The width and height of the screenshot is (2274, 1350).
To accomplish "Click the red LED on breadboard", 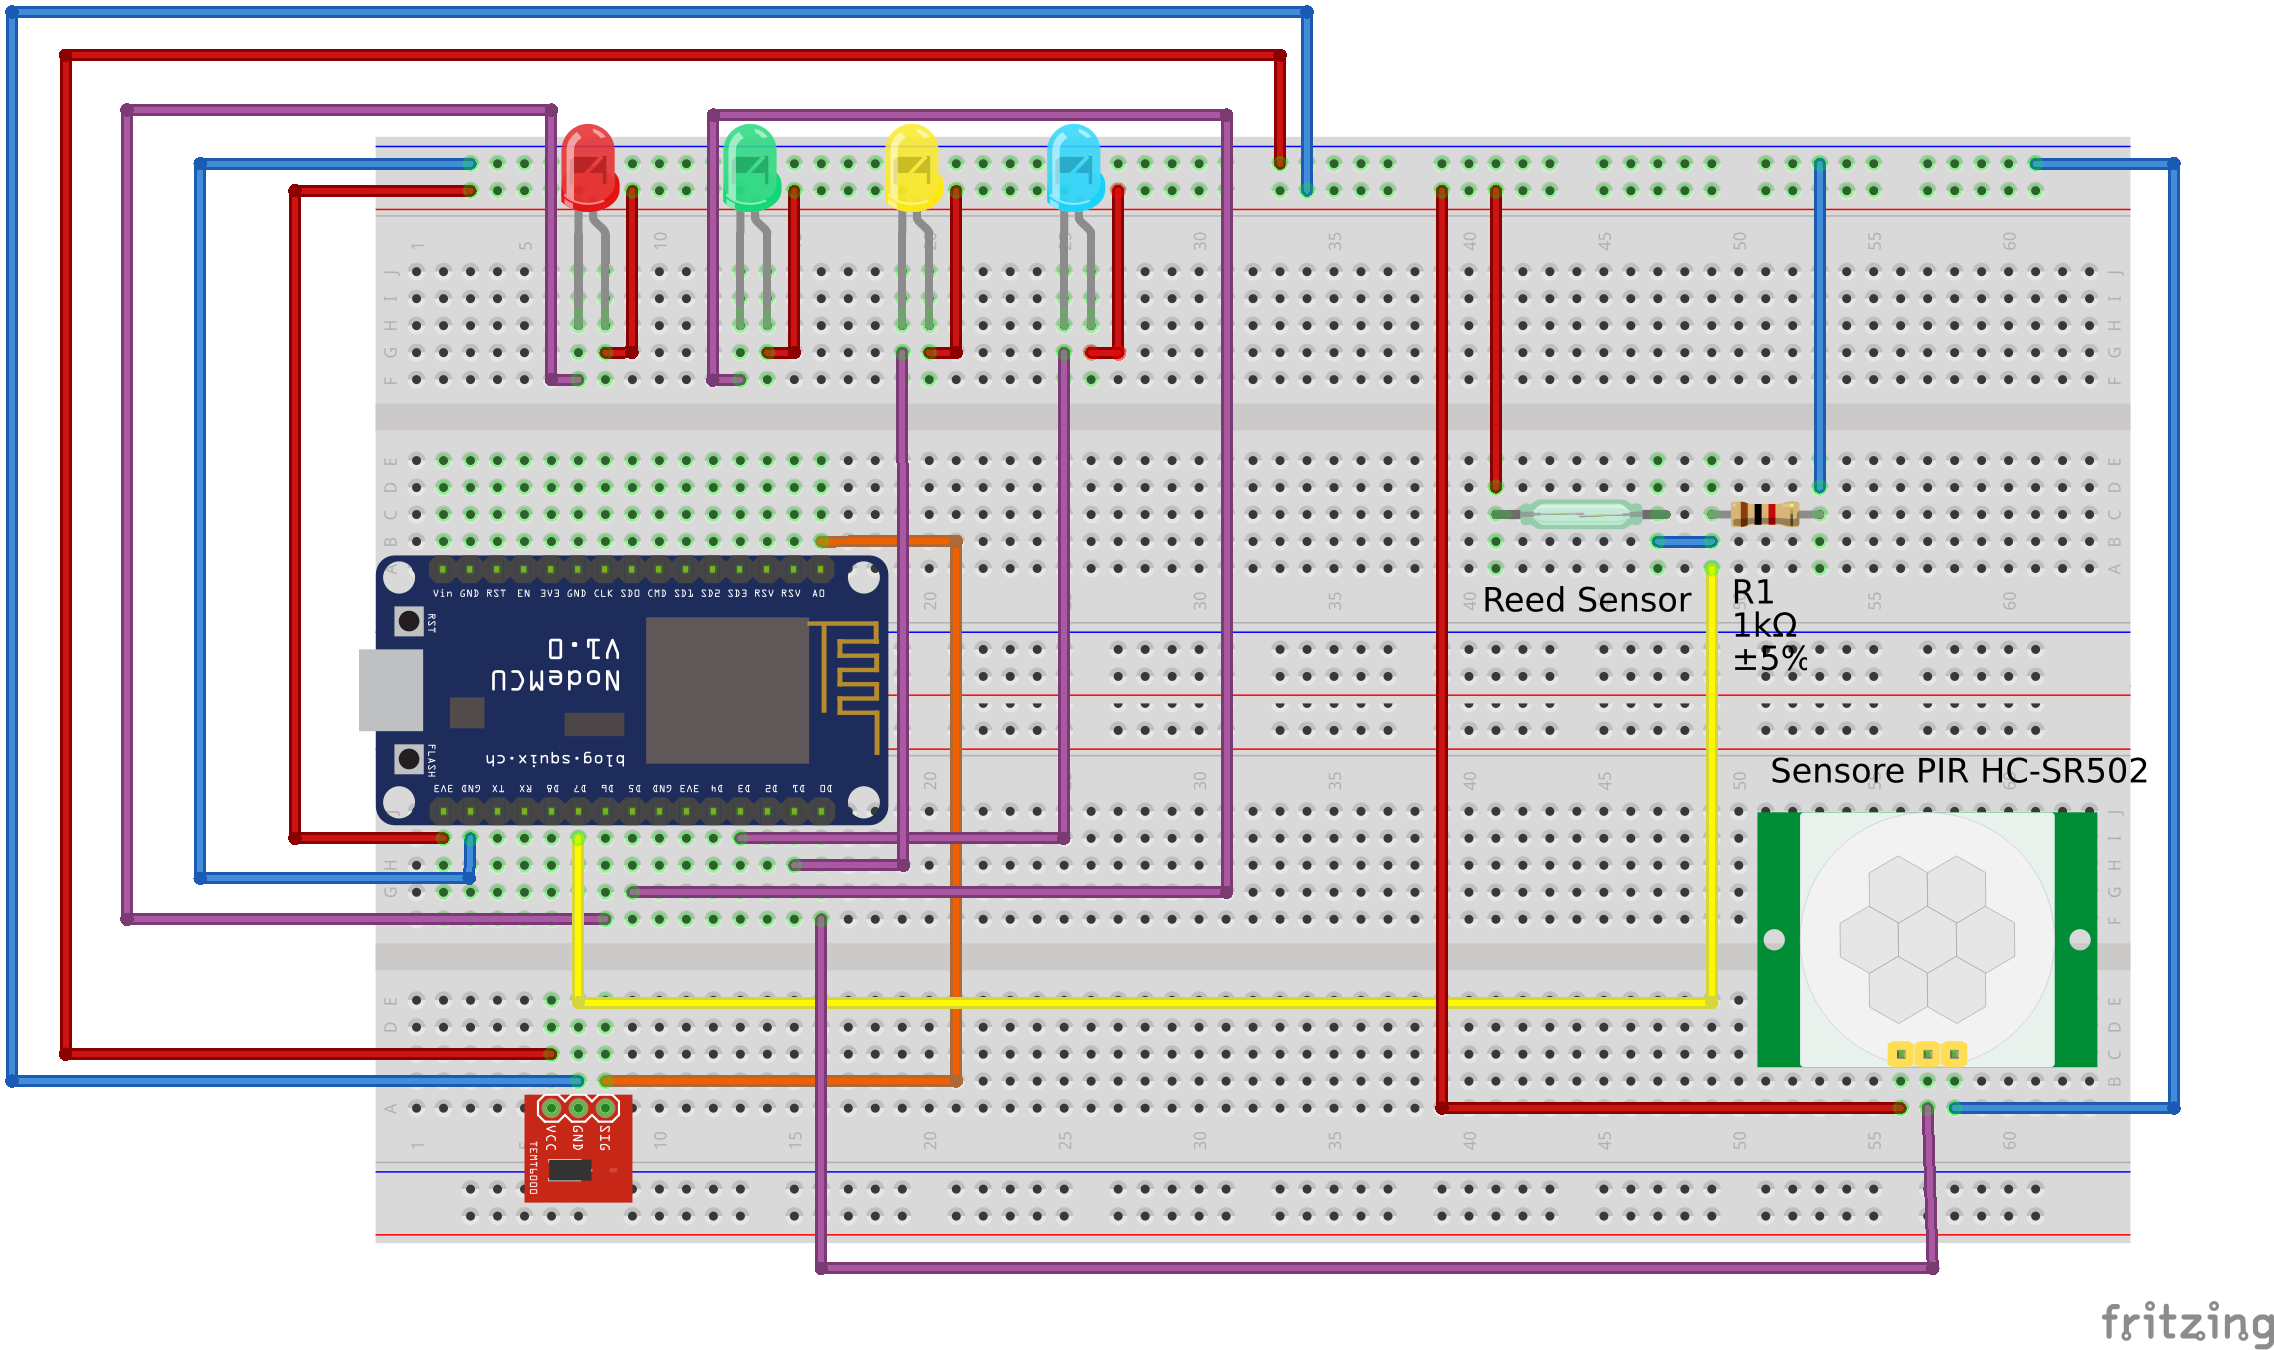I will [x=588, y=167].
